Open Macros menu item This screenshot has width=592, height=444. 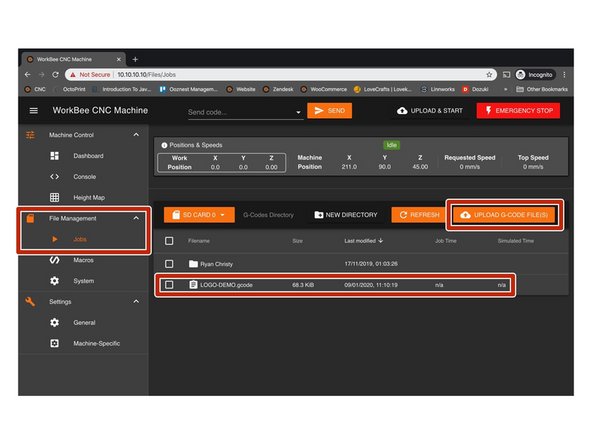[83, 260]
